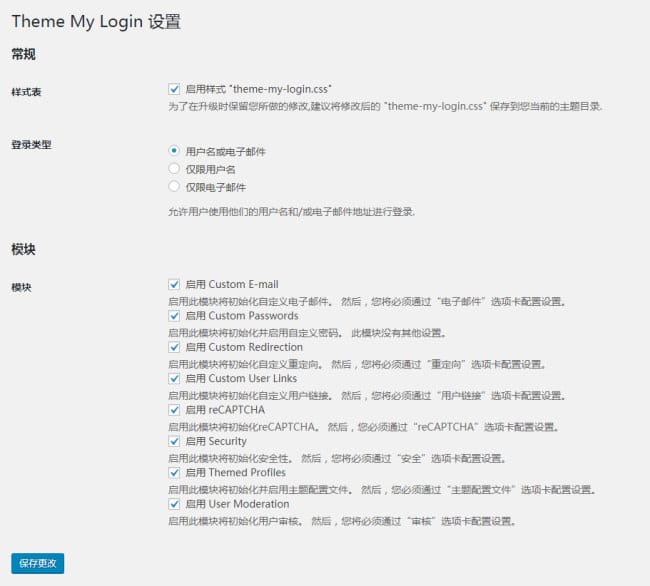This screenshot has width=650, height=586.
Task: Click the 仅限电子邮件 option label
Action: [x=216, y=187]
